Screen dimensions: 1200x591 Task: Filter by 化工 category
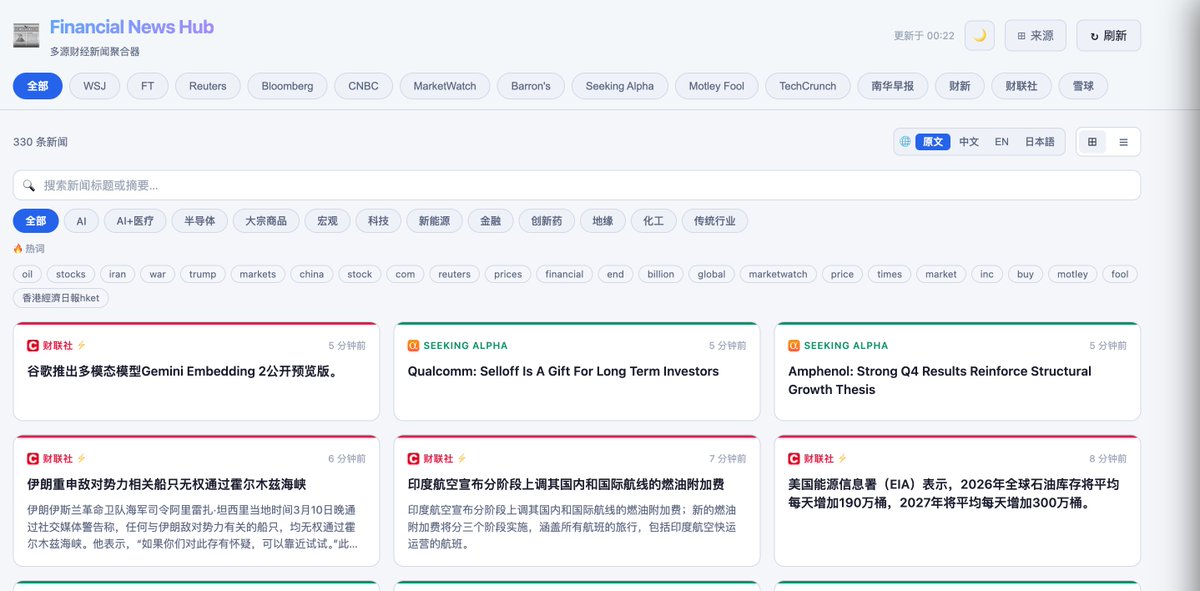(654, 221)
